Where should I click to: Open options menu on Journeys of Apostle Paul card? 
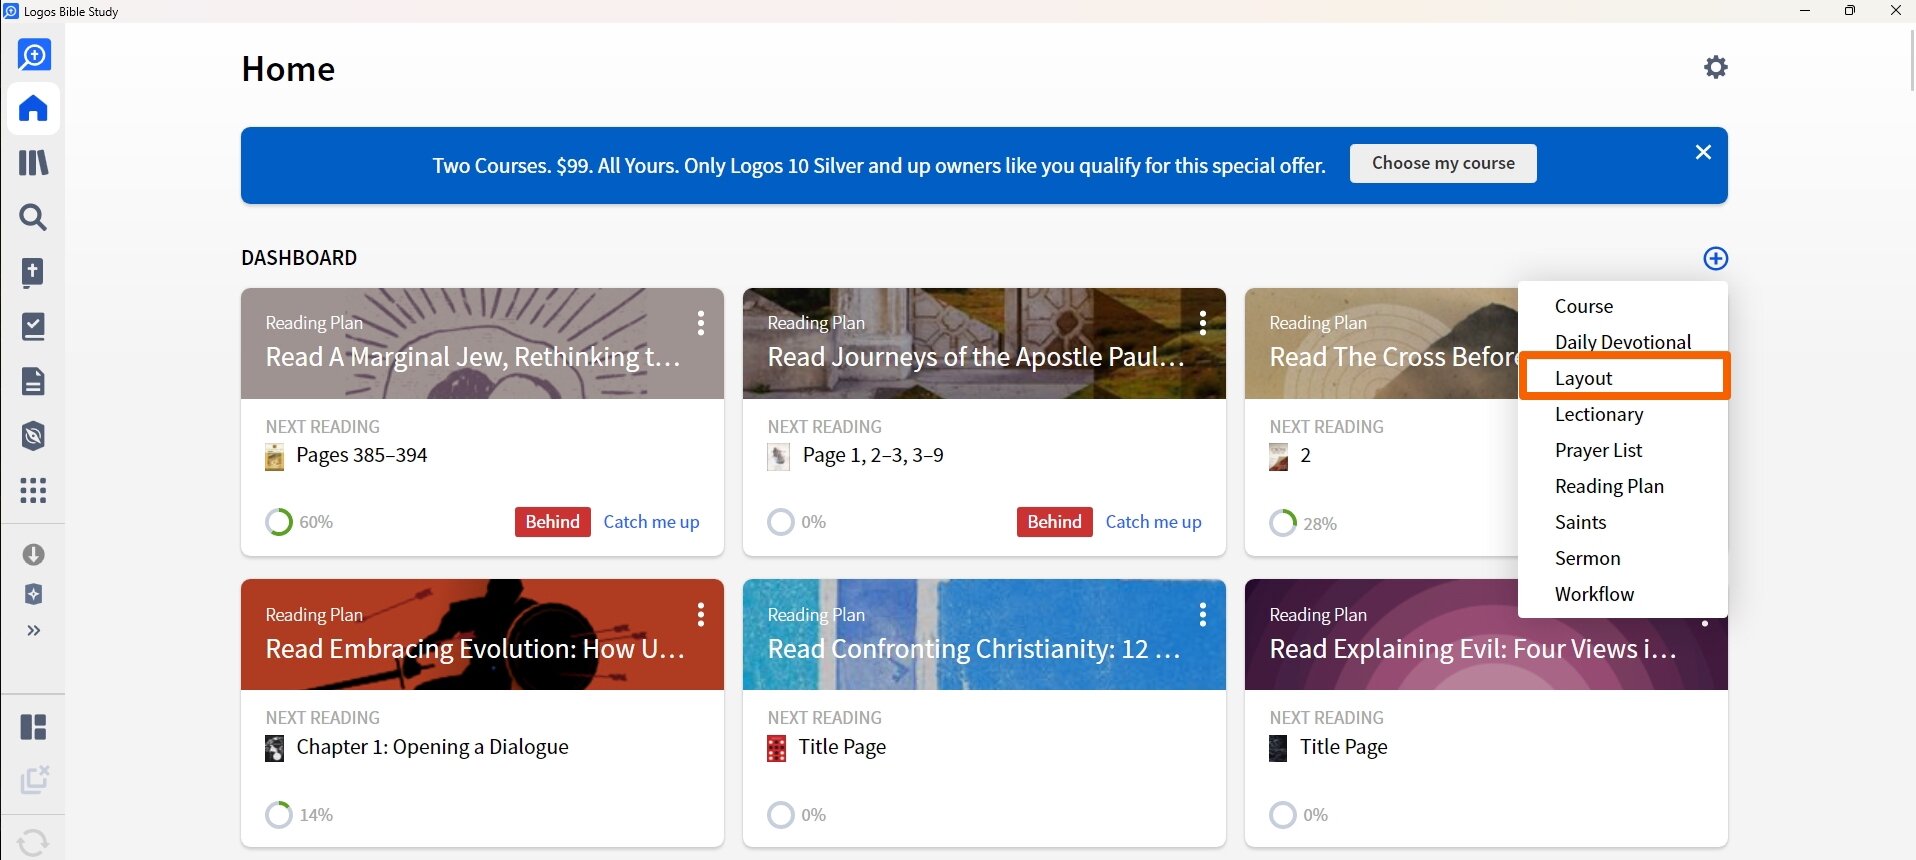click(x=1203, y=322)
